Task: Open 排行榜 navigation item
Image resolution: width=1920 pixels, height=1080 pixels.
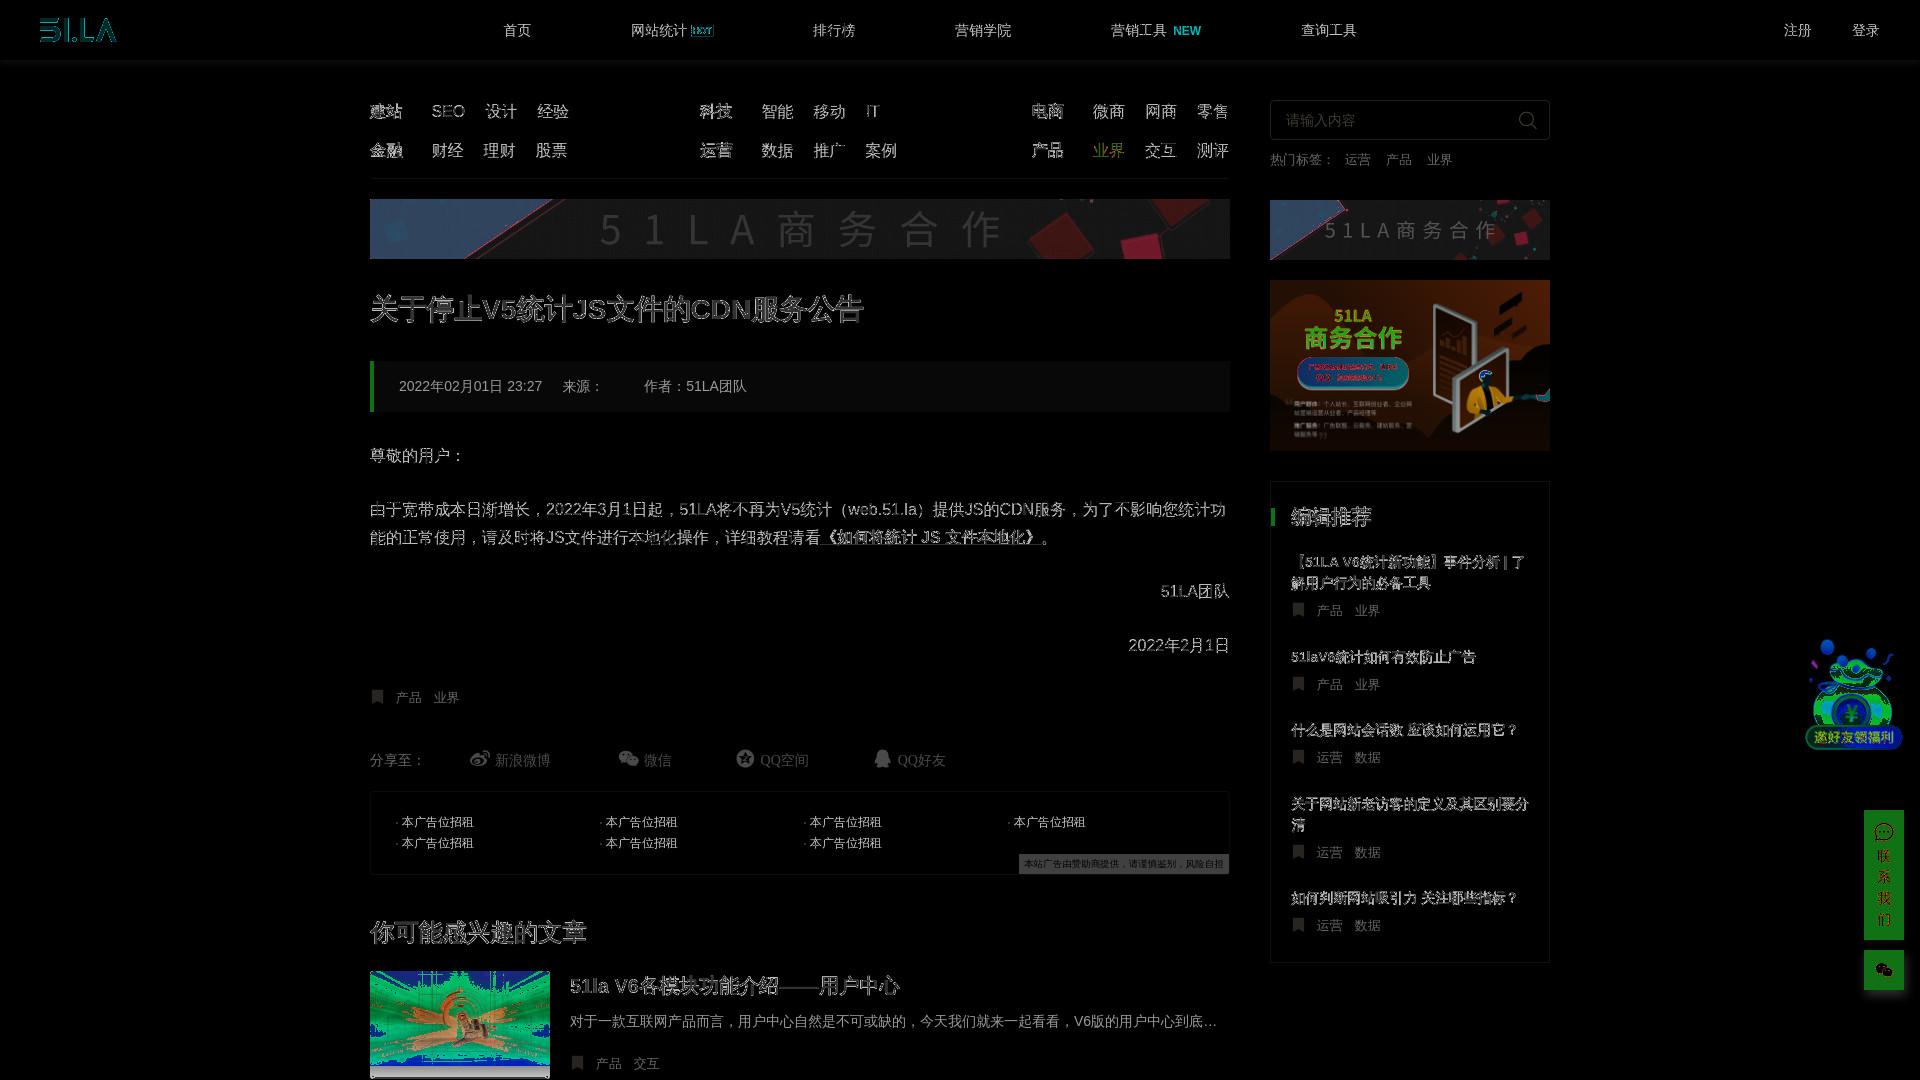Action: [x=834, y=30]
